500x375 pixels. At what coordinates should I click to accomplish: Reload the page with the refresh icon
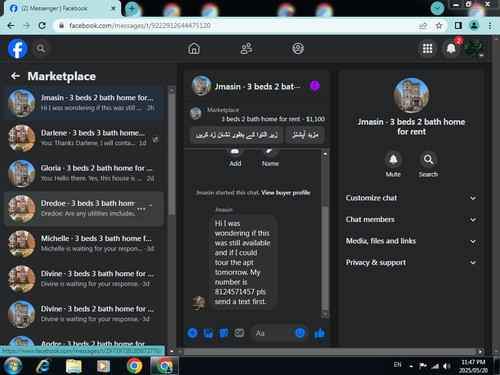[42, 25]
